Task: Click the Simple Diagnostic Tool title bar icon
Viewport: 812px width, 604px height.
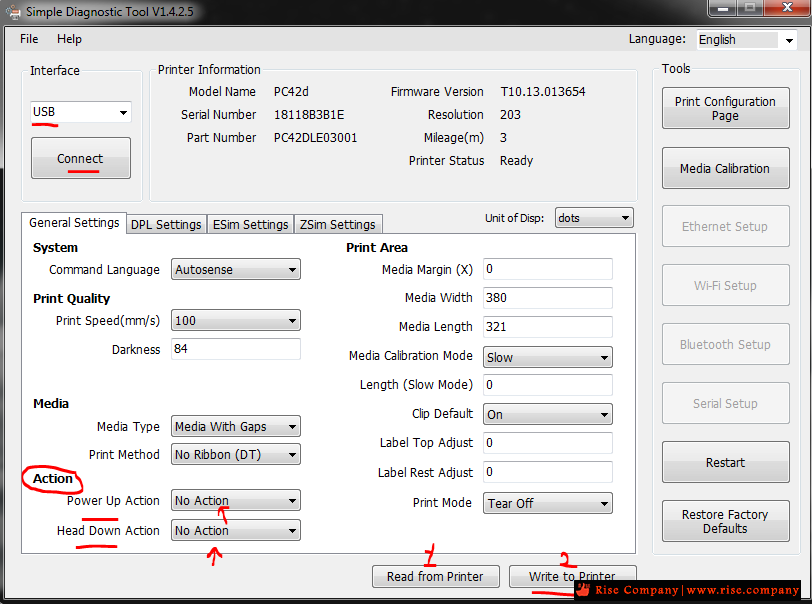Action: [12, 11]
